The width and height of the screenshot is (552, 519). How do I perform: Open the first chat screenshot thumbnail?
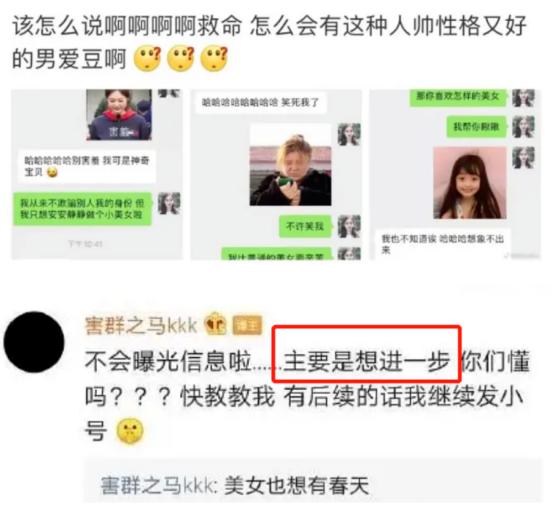(x=98, y=175)
